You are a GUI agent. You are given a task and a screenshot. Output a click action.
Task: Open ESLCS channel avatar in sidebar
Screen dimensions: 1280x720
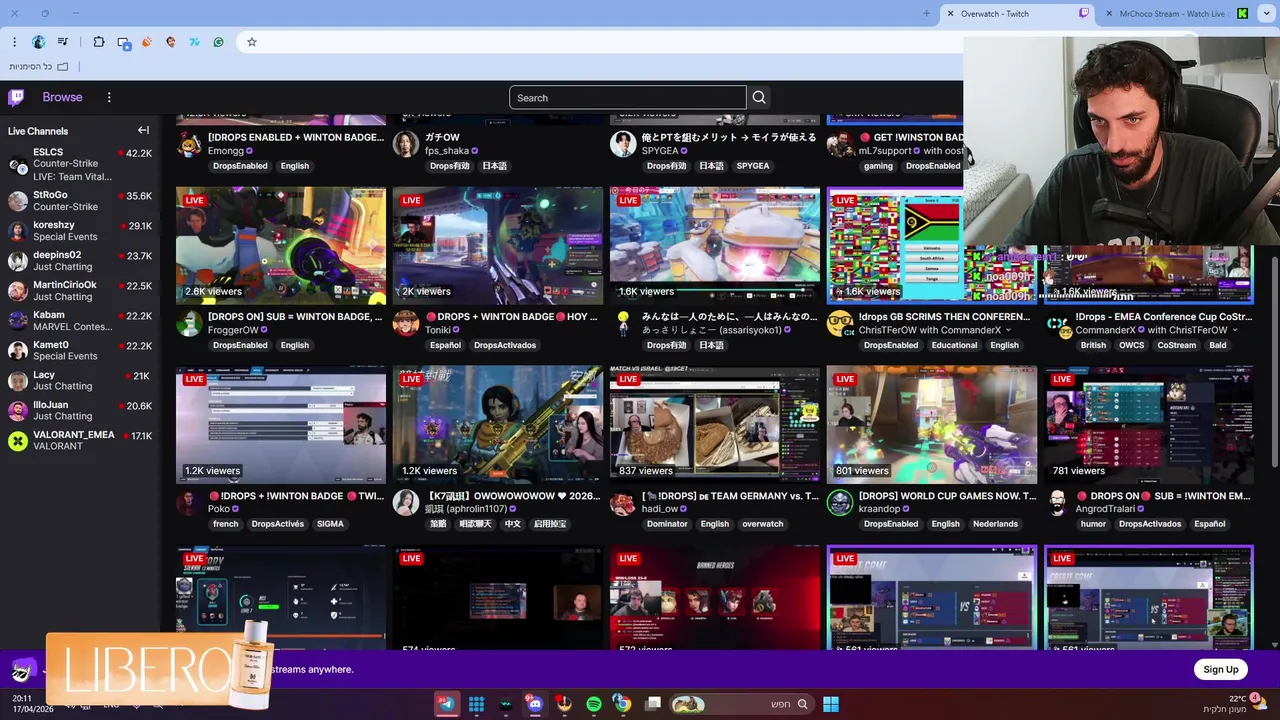pos(18,165)
